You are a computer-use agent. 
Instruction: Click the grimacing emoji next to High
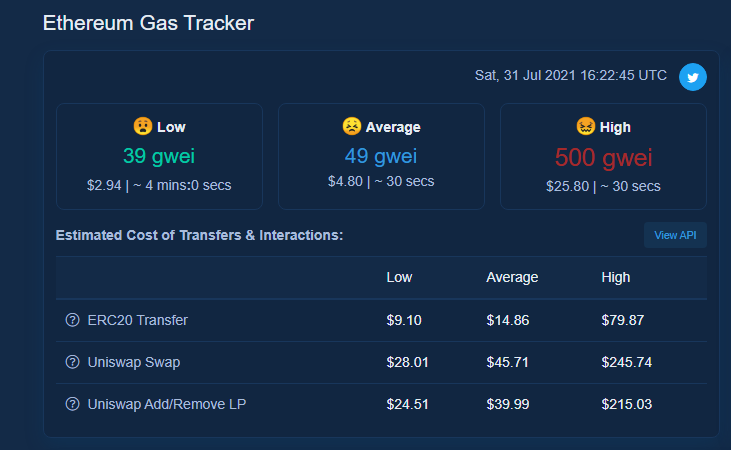586,126
